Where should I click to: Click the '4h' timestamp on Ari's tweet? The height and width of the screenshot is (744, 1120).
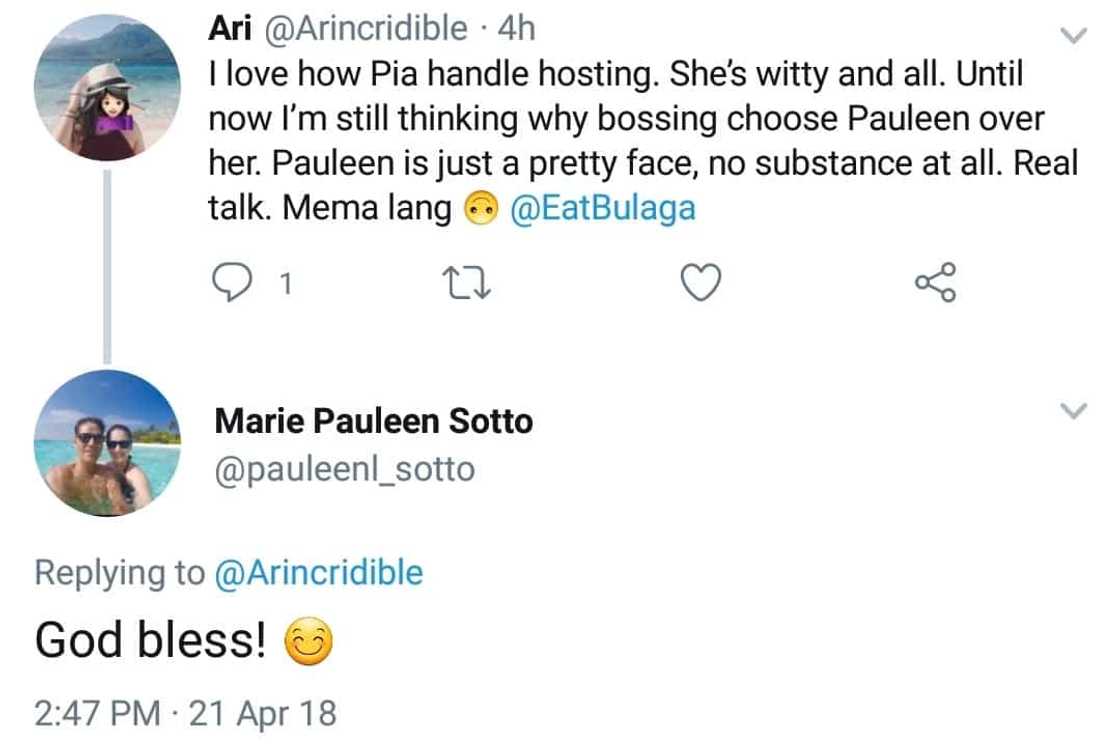(516, 28)
